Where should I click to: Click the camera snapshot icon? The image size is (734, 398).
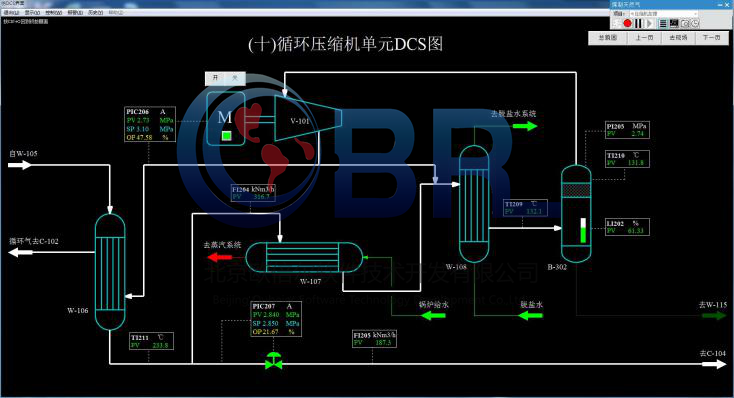pos(685,23)
